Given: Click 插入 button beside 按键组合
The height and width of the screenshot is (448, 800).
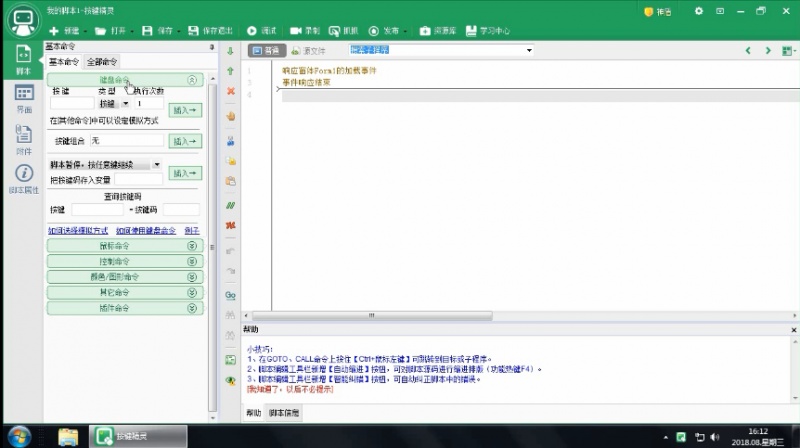Looking at the screenshot, I should coord(185,141).
